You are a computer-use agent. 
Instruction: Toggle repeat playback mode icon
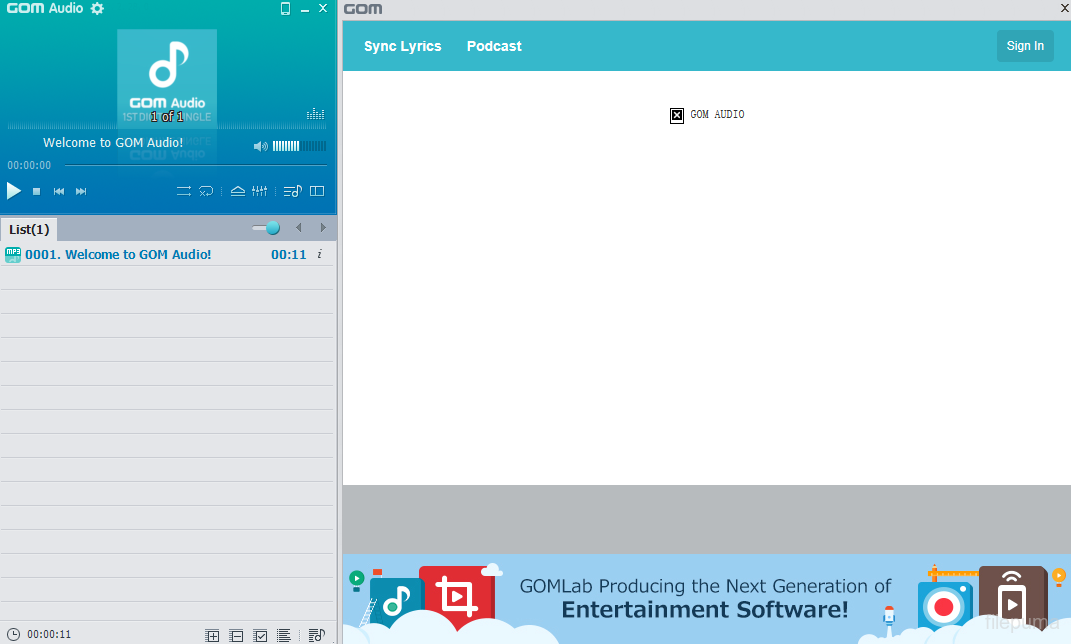coord(184,191)
